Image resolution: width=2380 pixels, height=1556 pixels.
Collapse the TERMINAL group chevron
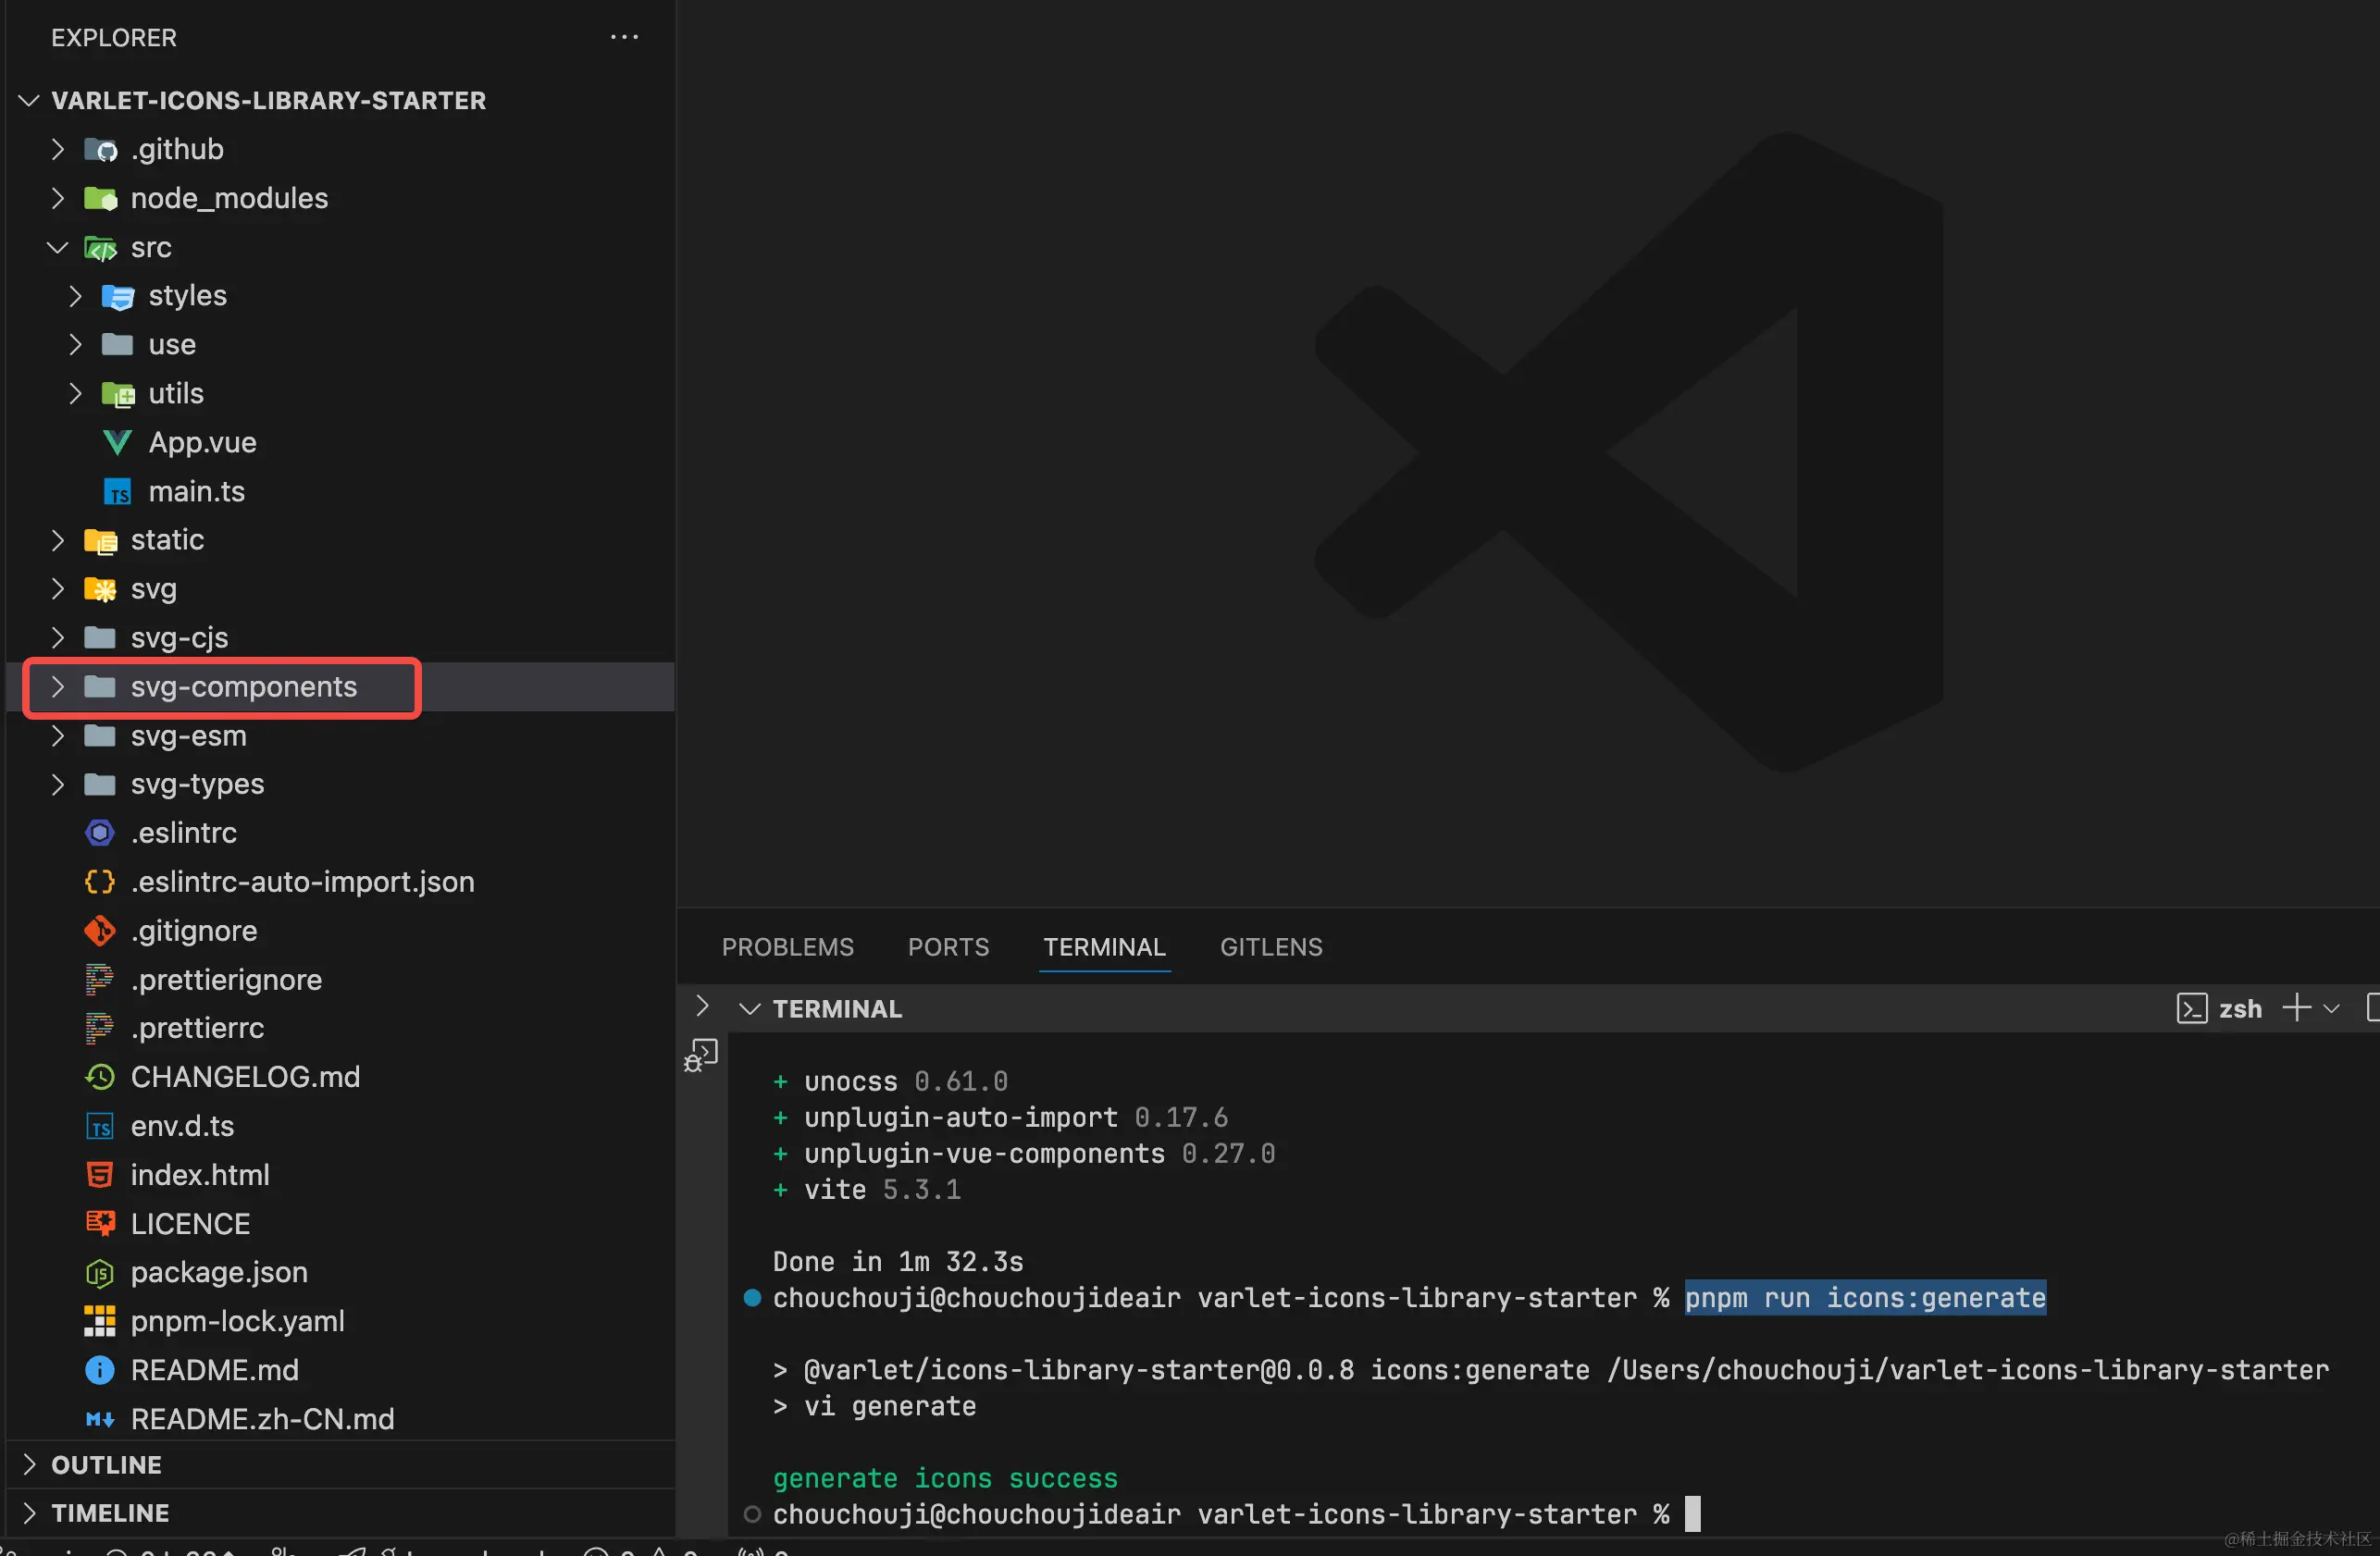(x=749, y=1009)
